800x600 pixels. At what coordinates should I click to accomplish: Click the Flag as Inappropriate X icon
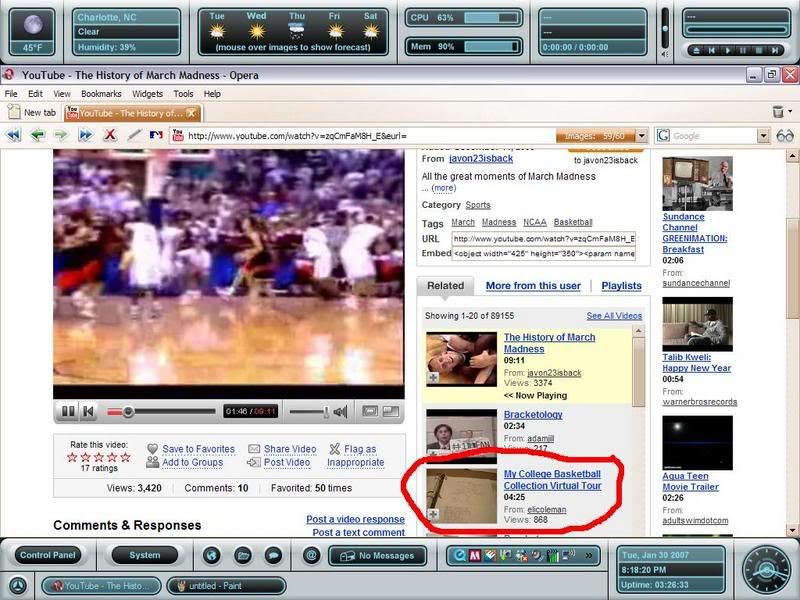pyautogui.click(x=335, y=449)
